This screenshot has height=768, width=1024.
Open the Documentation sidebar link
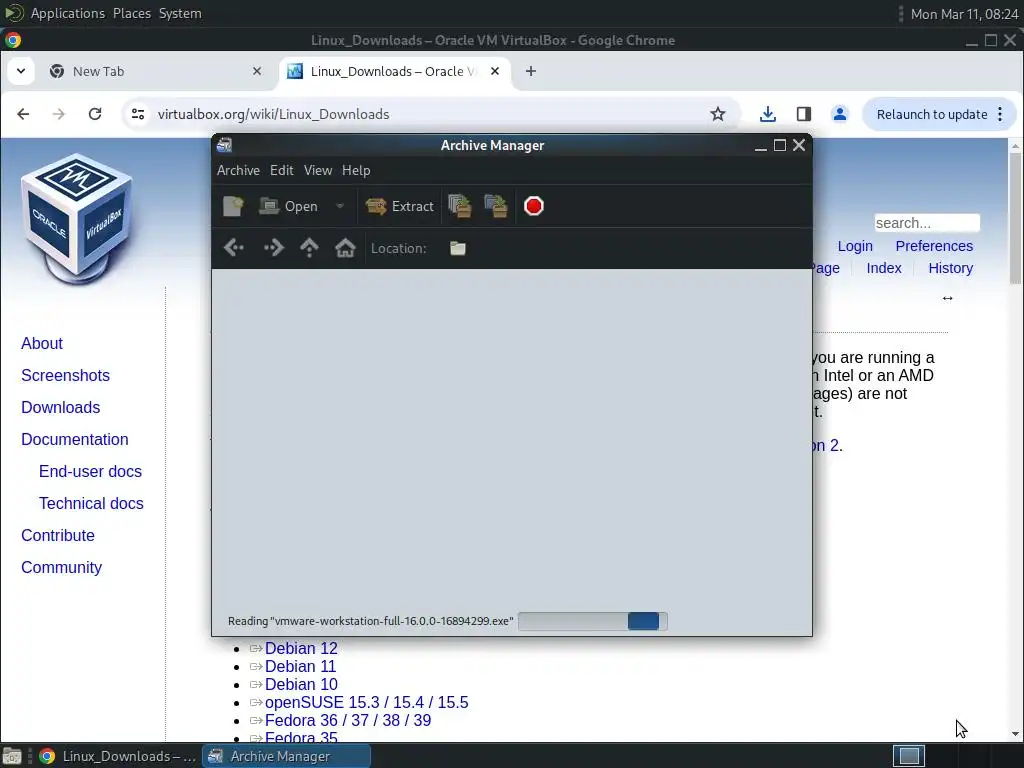pyautogui.click(x=74, y=440)
